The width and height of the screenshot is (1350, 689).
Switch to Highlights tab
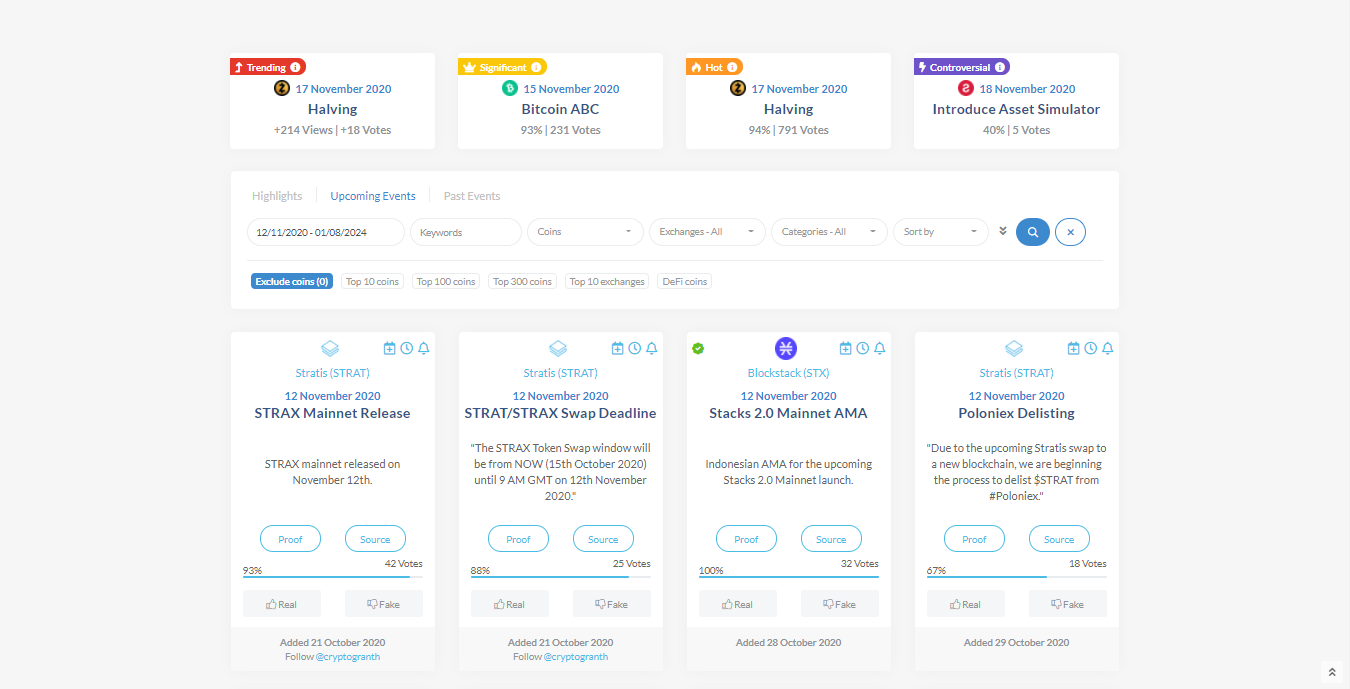(x=277, y=196)
